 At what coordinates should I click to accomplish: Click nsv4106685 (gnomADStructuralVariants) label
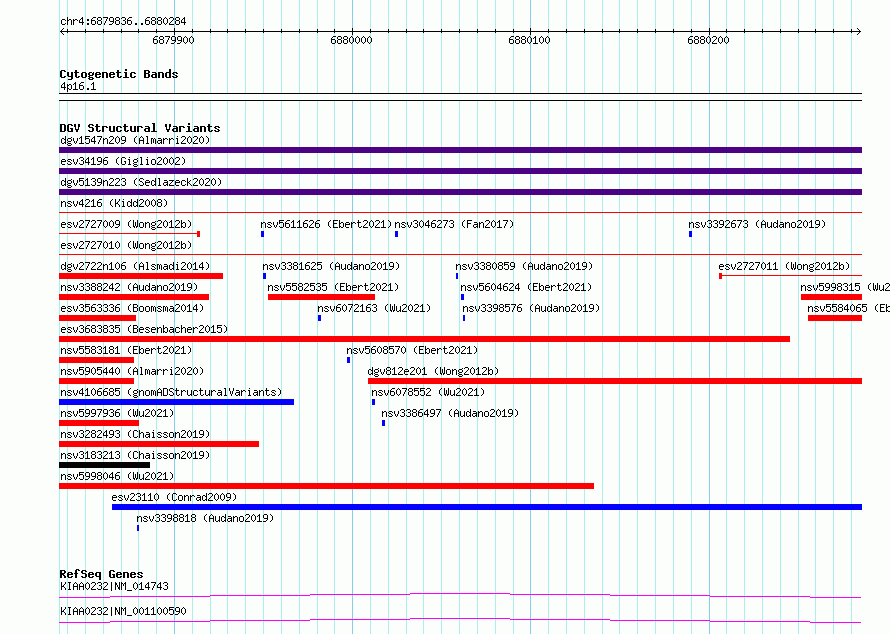pos(171,392)
